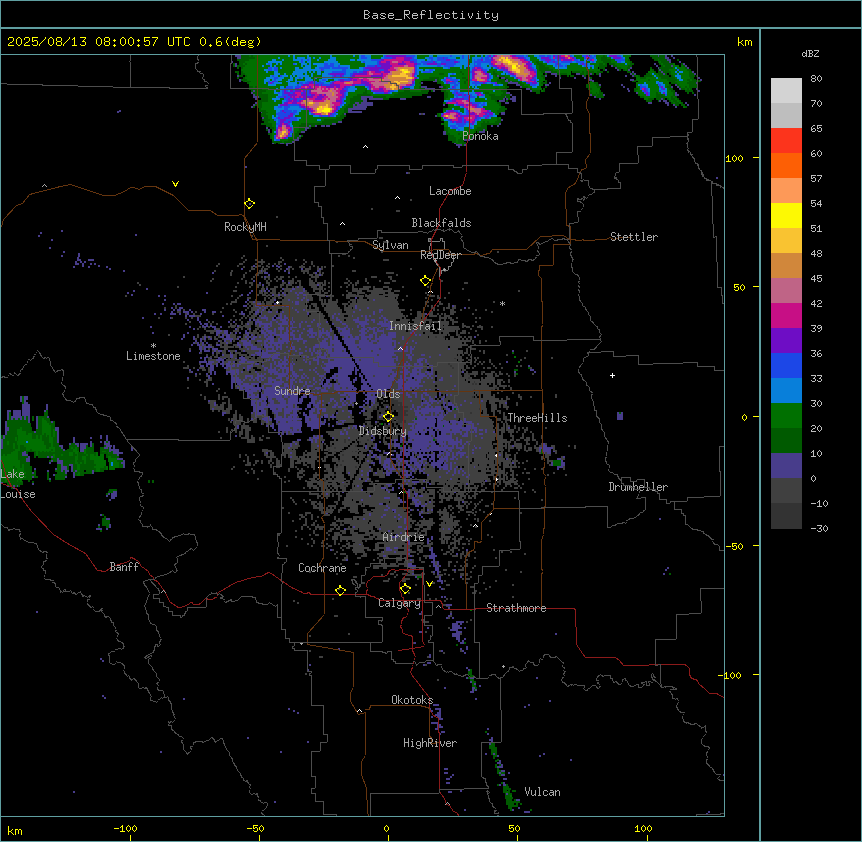This screenshot has height=842, width=862.
Task: Click the dBZ legend heading
Action: (810, 53)
